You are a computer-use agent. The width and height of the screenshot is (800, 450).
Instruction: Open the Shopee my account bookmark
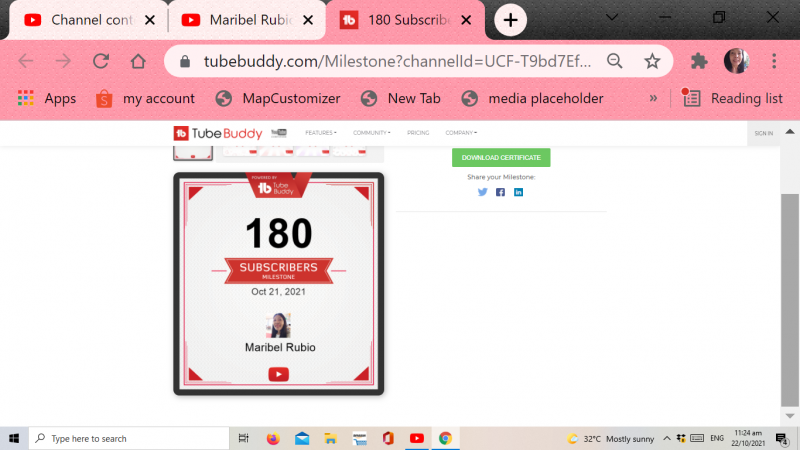coord(145,98)
